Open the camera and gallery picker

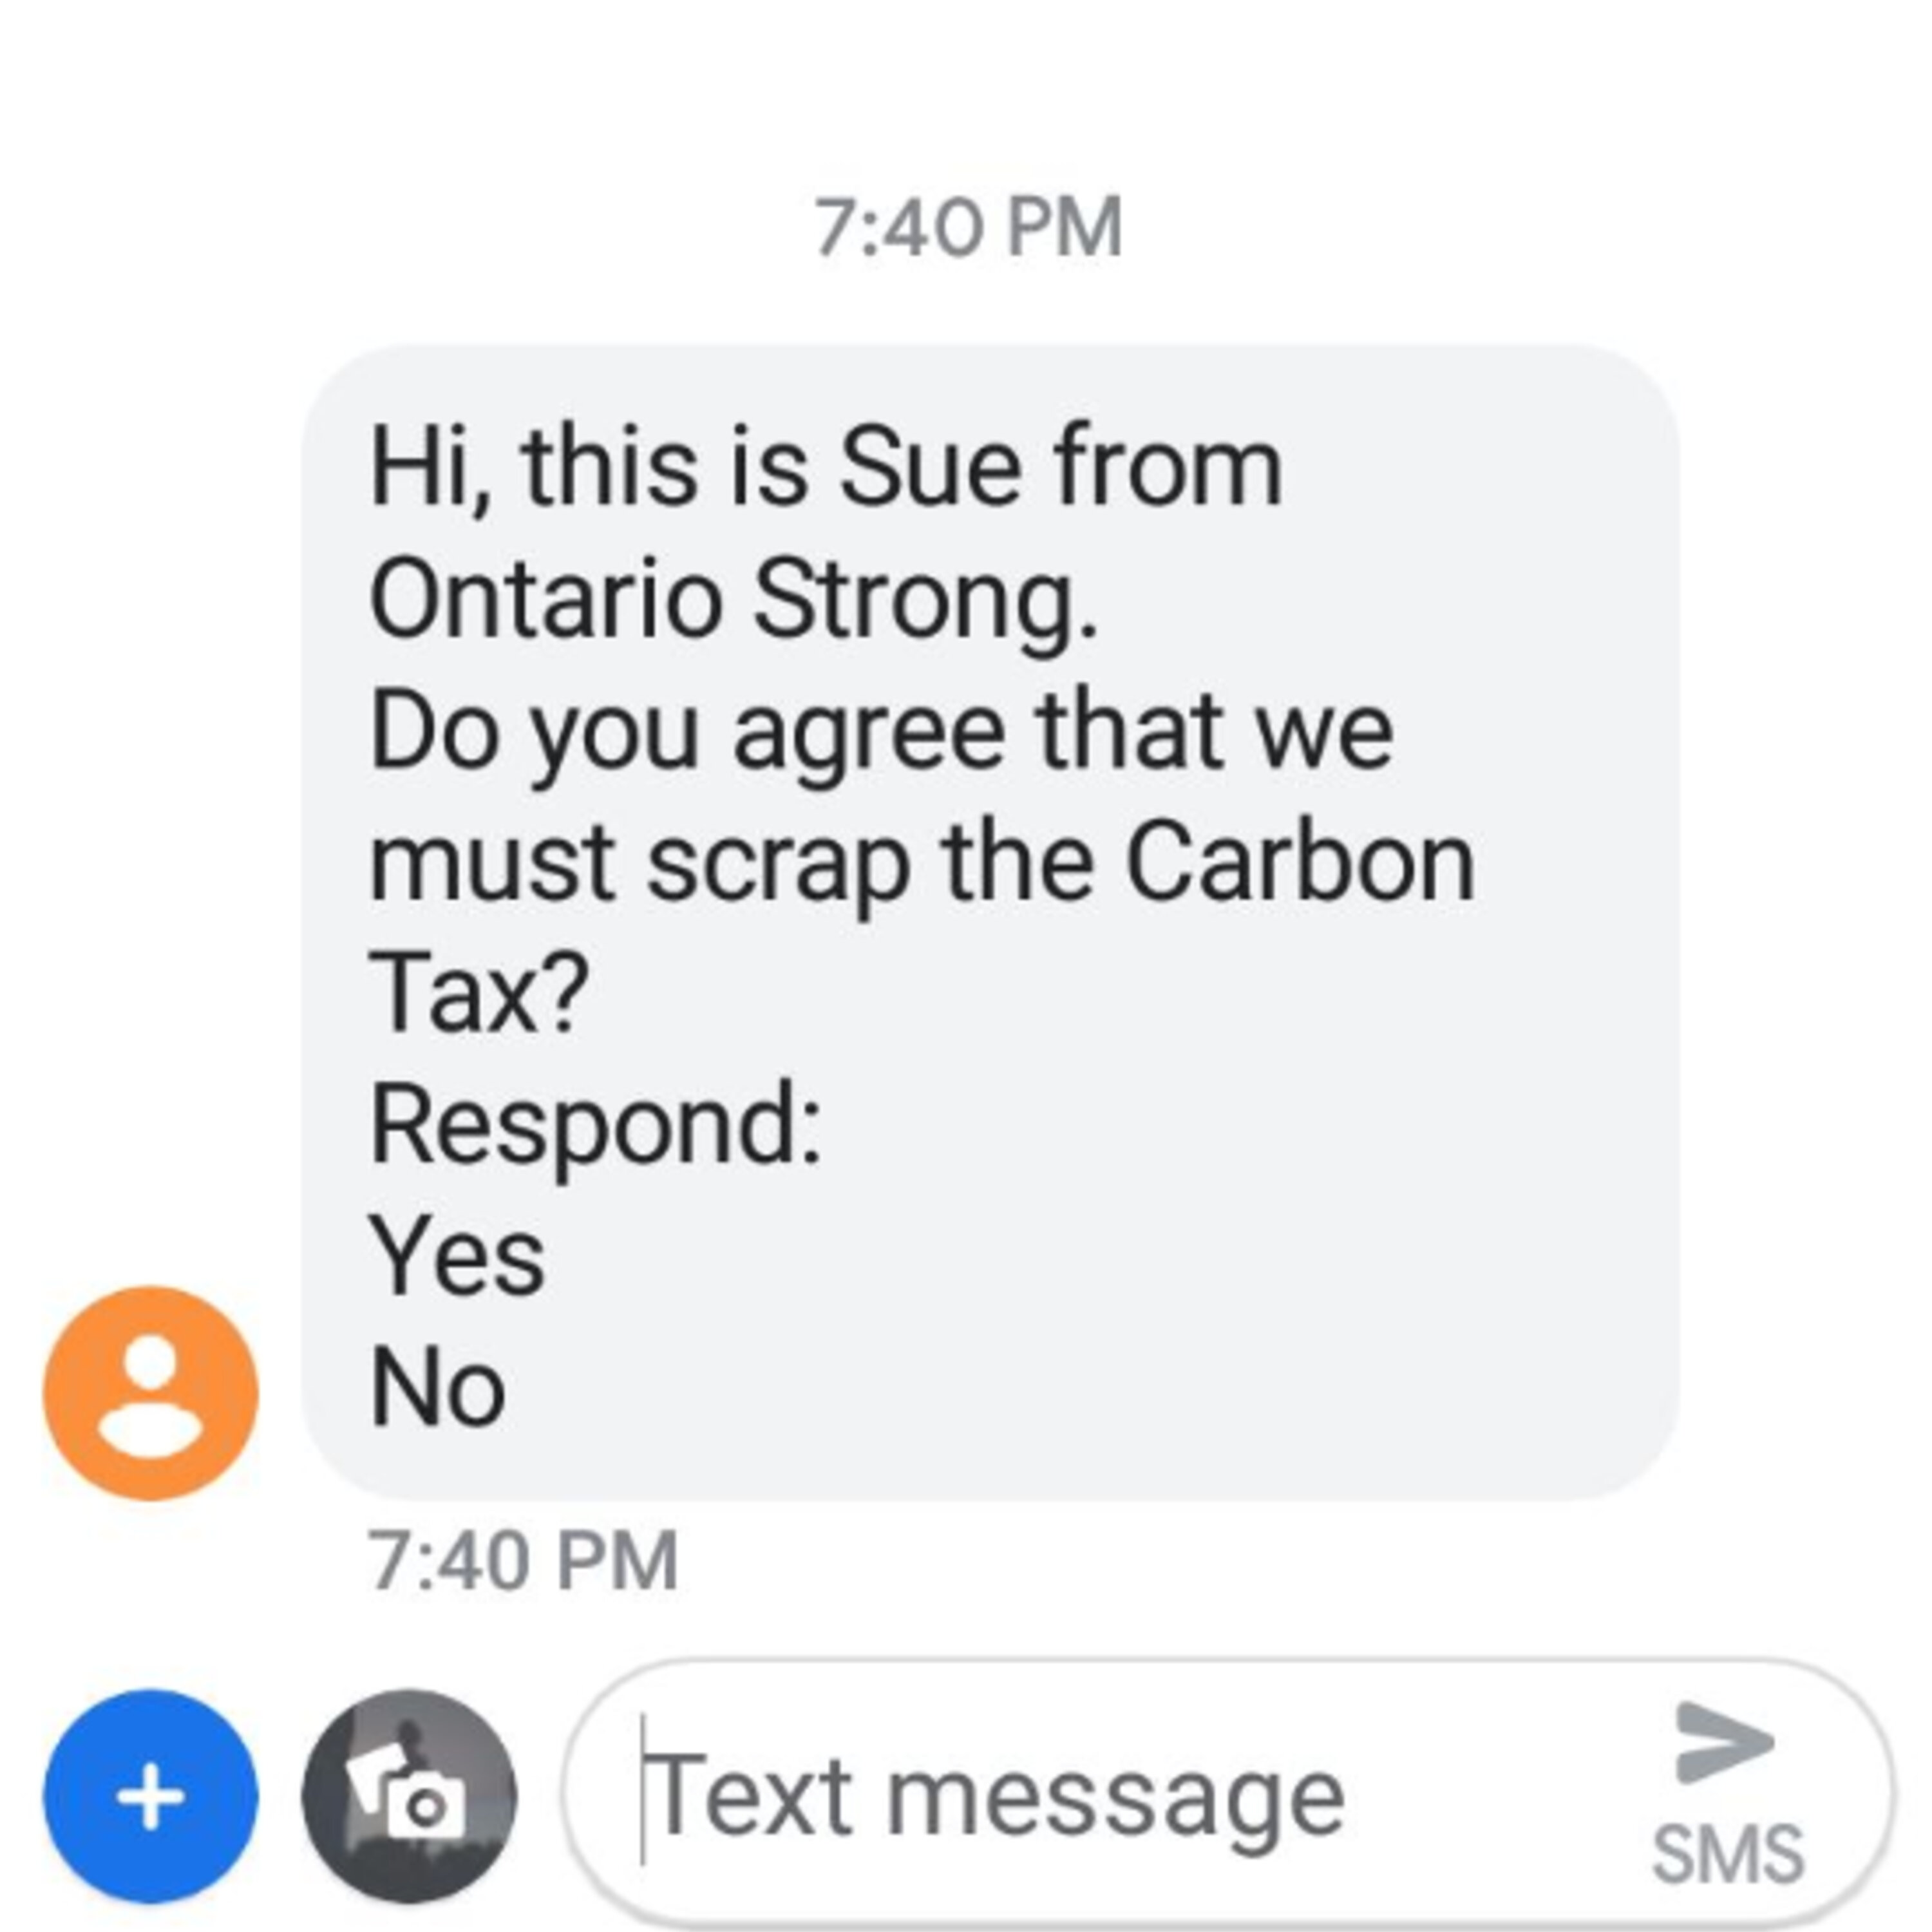coord(409,1796)
